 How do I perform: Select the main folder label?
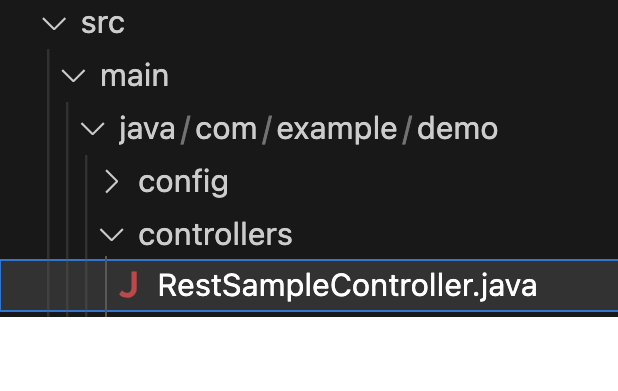(x=134, y=76)
